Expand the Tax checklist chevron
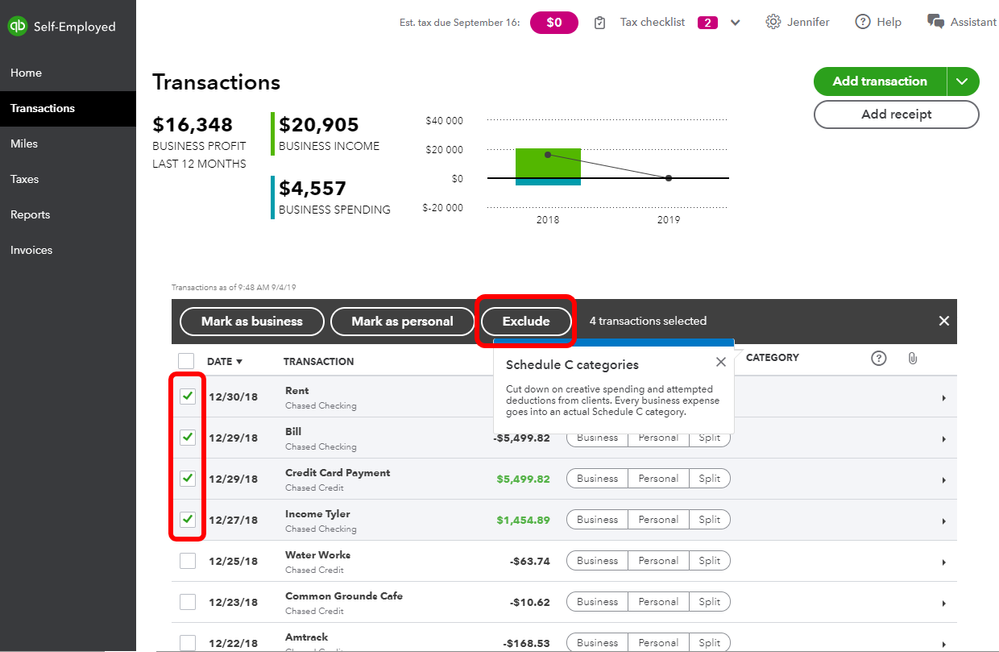 736,23
